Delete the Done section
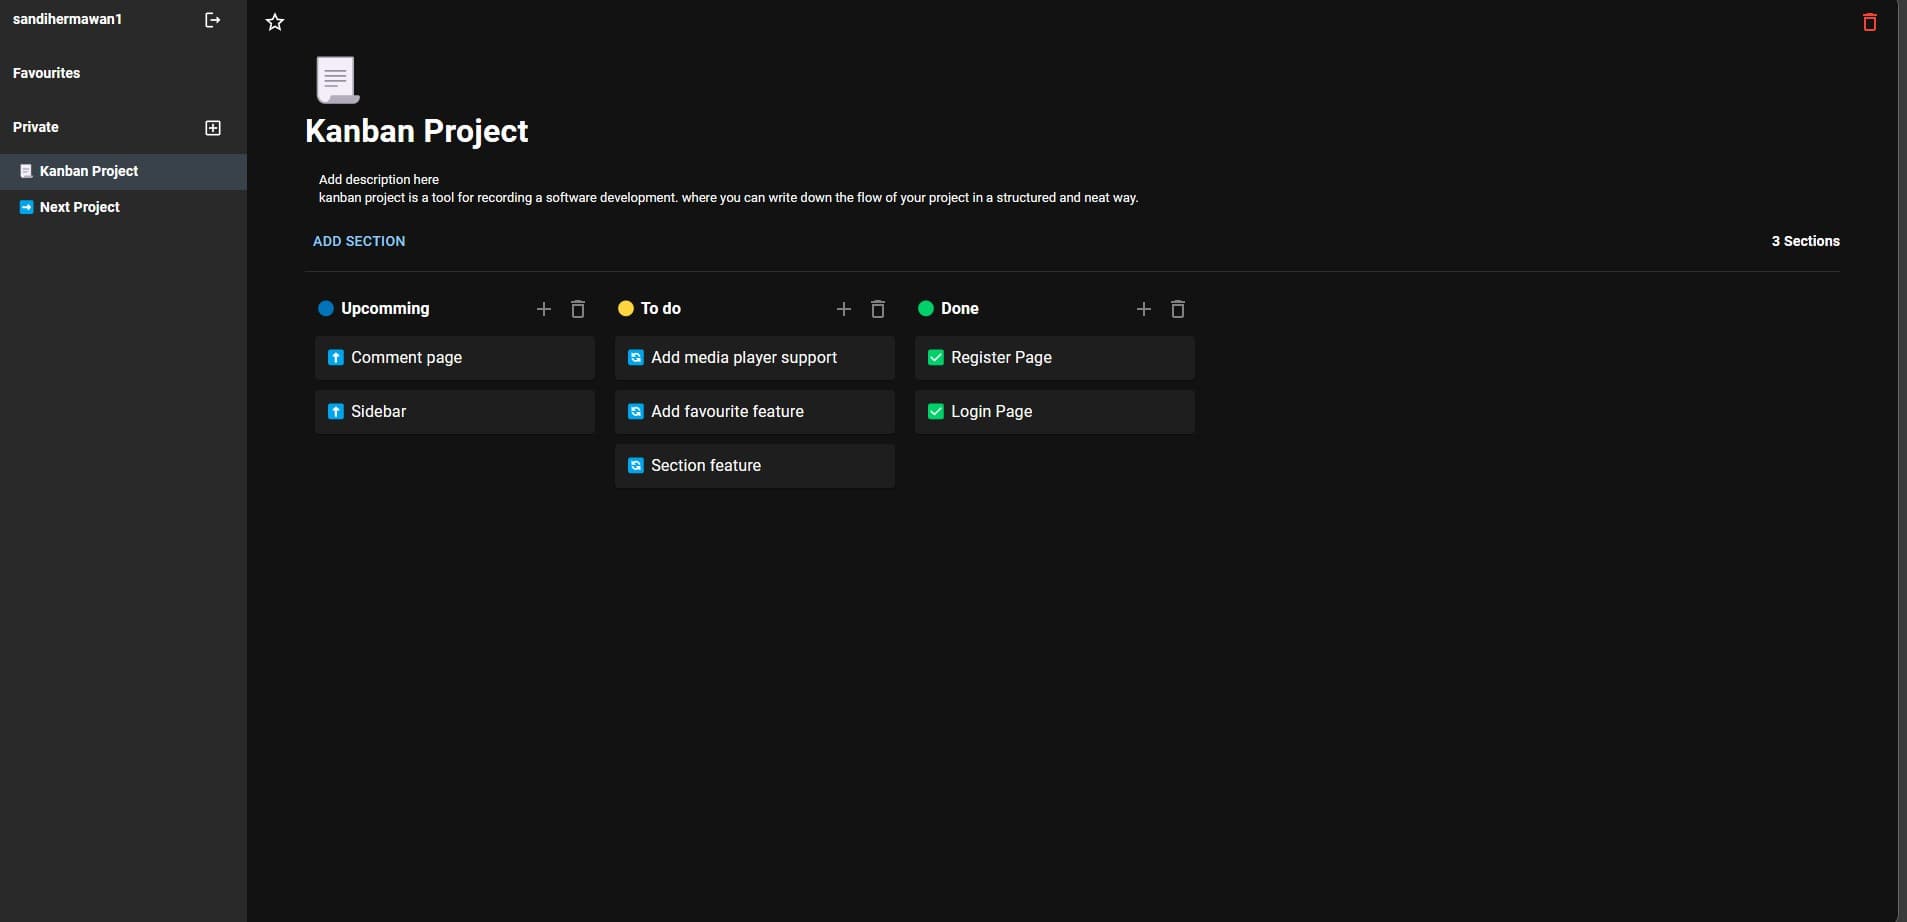 (1178, 309)
